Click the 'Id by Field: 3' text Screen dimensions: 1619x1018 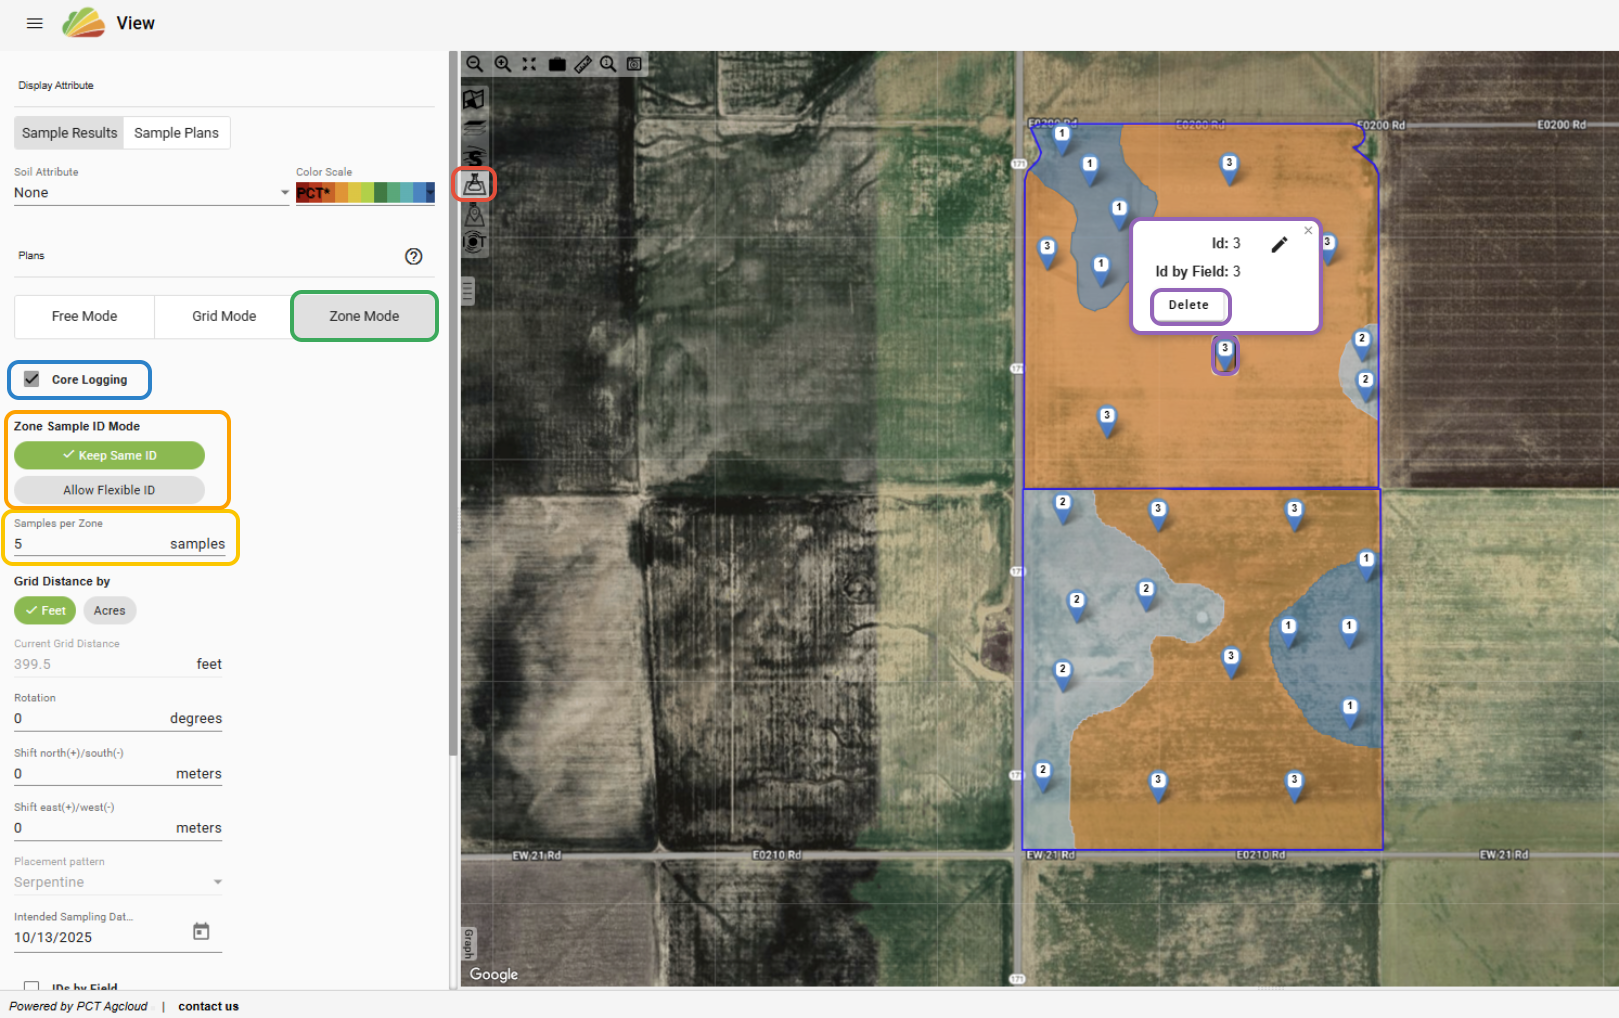pos(1198,271)
